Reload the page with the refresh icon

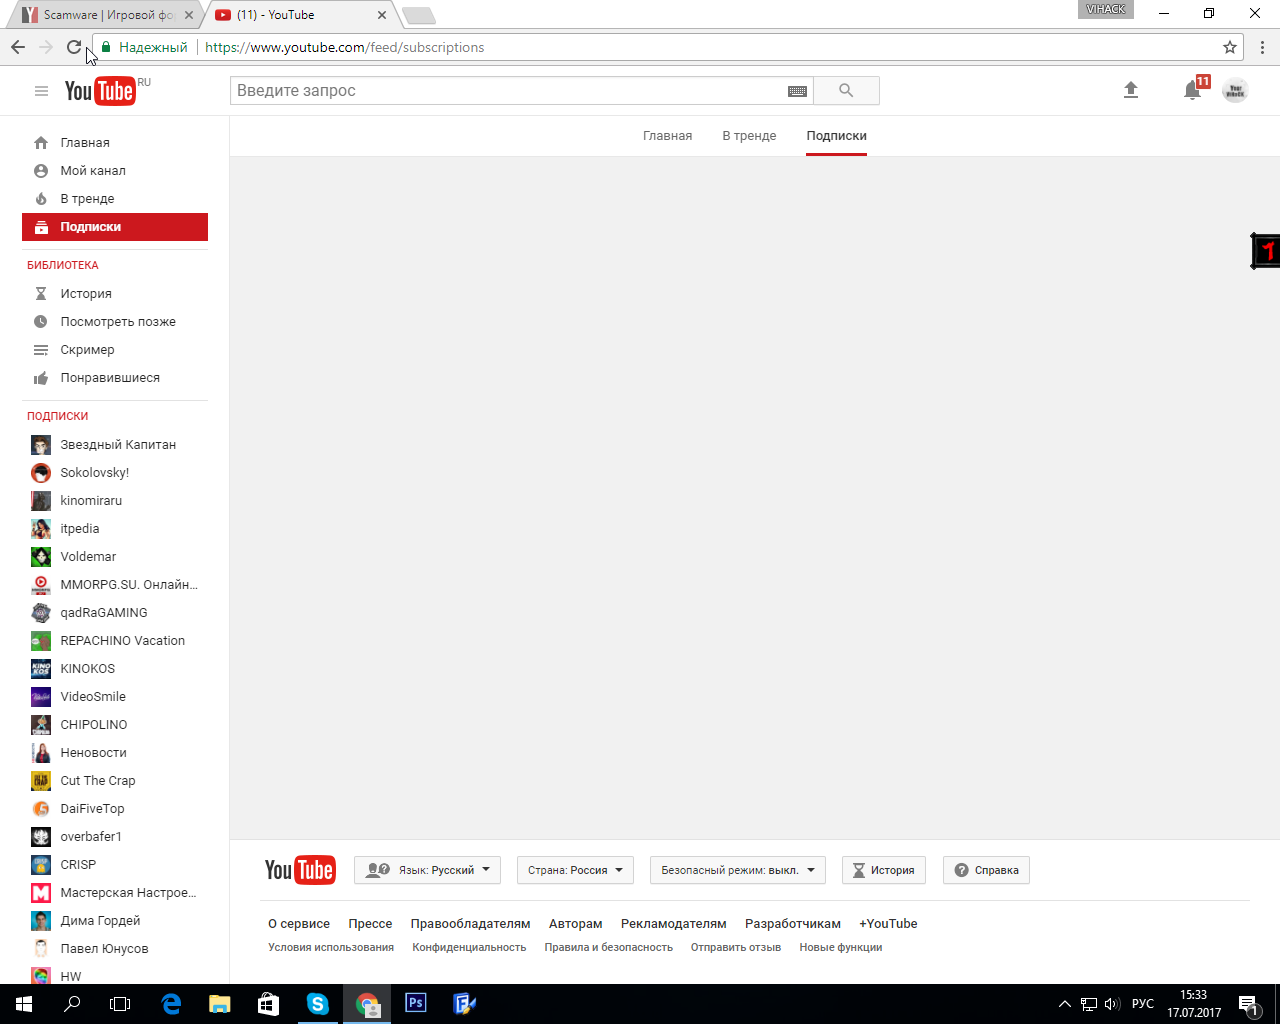pos(74,46)
